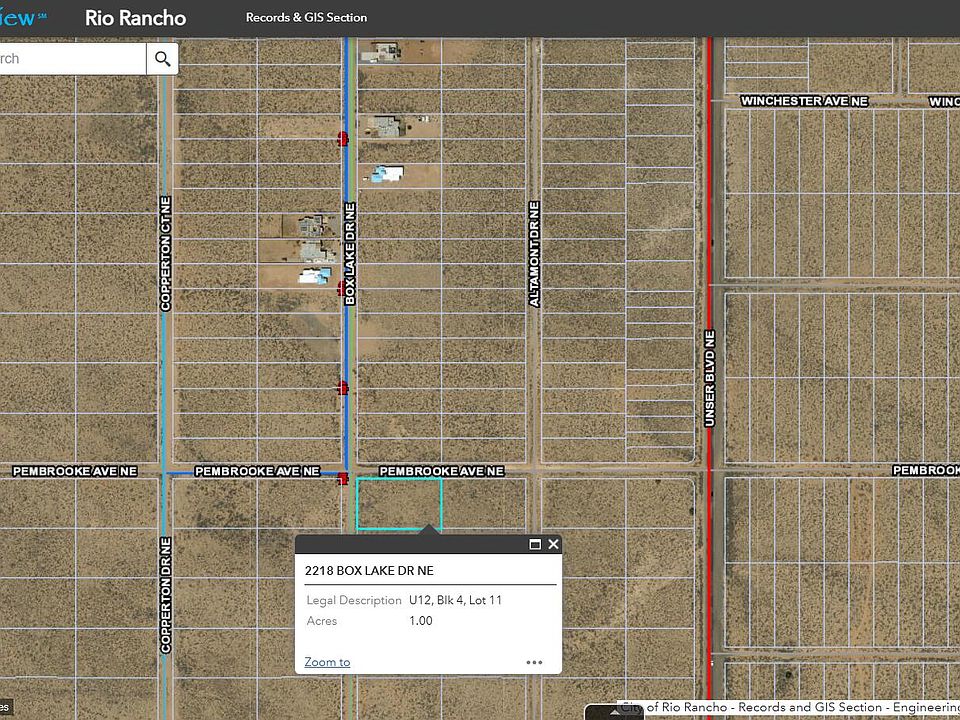The image size is (960, 720).
Task: Click the WINCHESTER AVE NE street label
Action: 804,101
